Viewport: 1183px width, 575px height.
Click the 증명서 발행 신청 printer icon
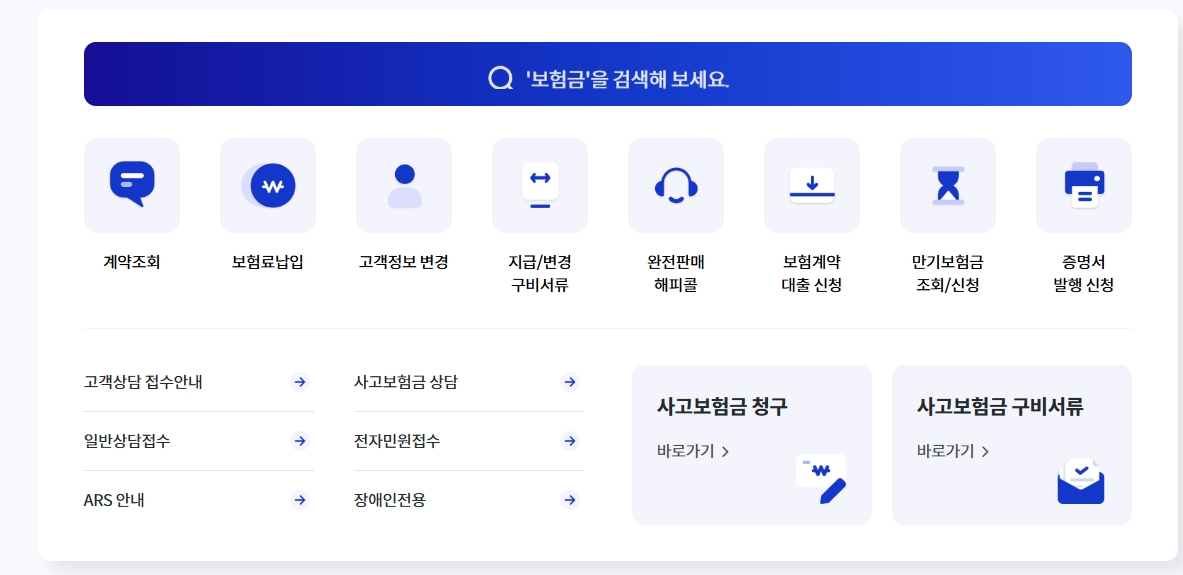point(1084,185)
